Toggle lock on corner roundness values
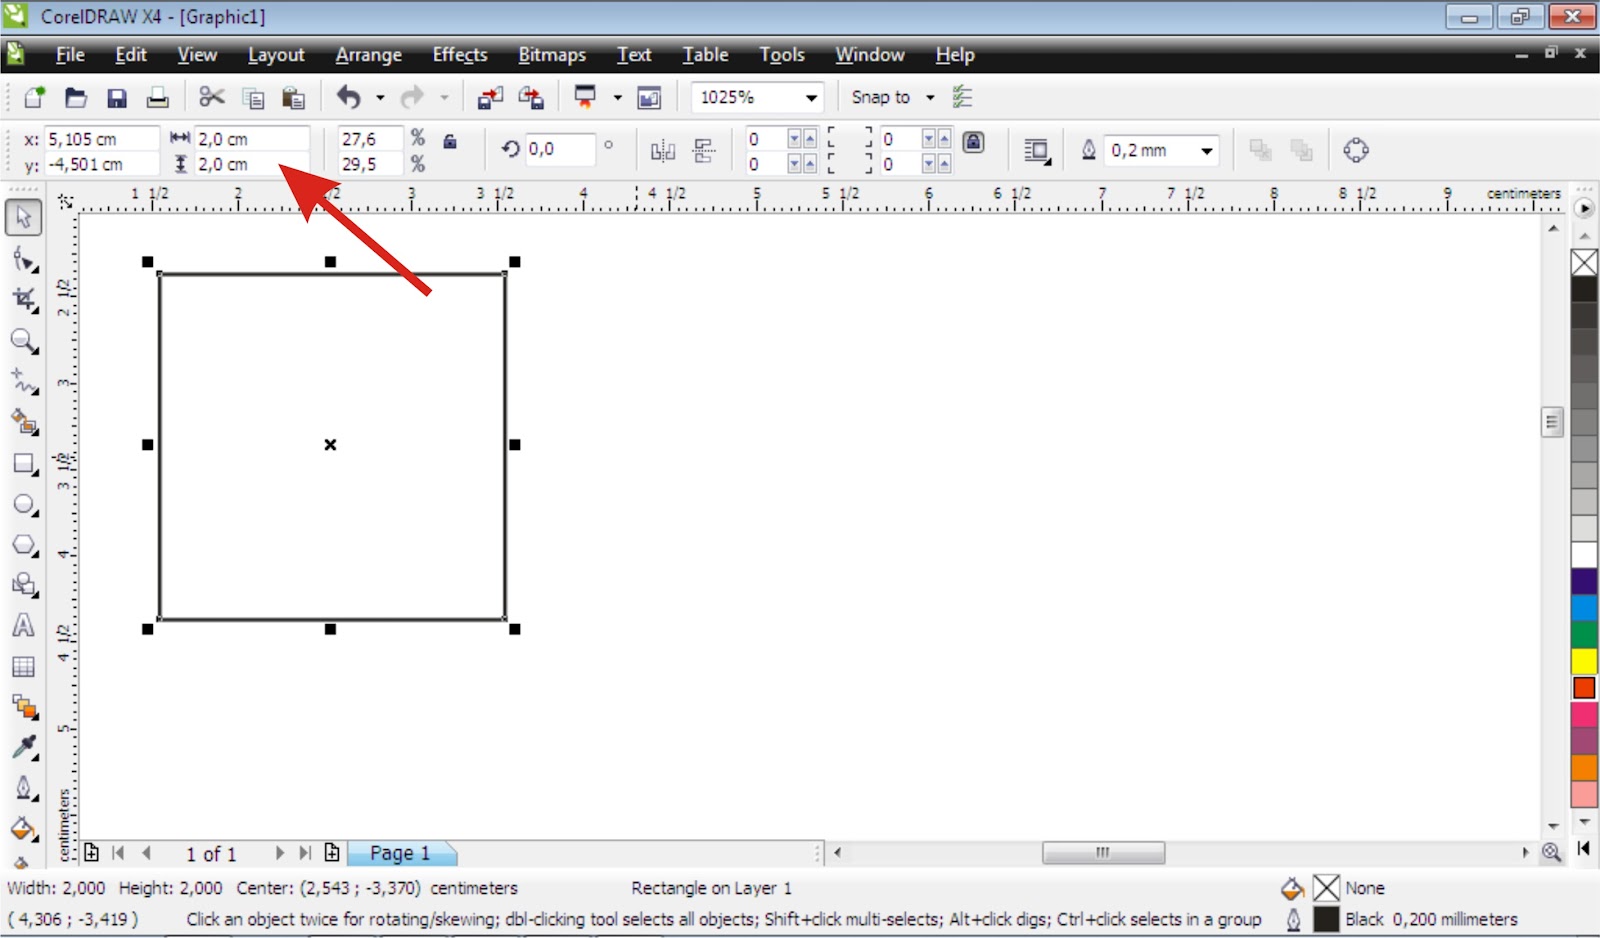 tap(973, 143)
